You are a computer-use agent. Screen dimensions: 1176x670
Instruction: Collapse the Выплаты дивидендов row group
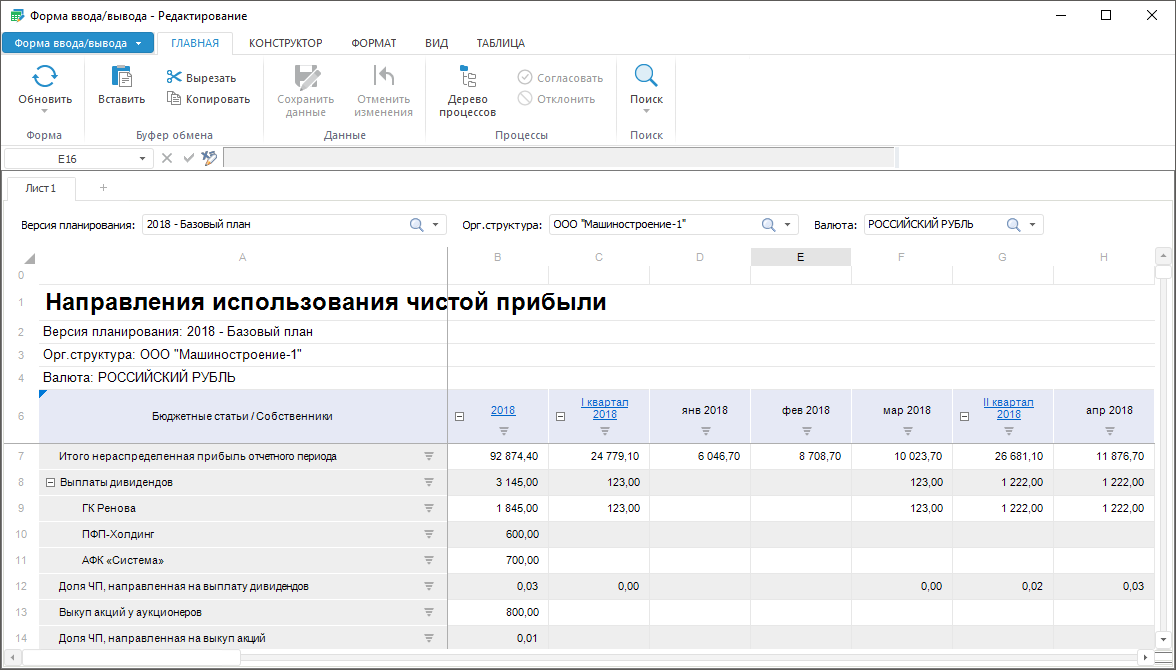coord(50,482)
